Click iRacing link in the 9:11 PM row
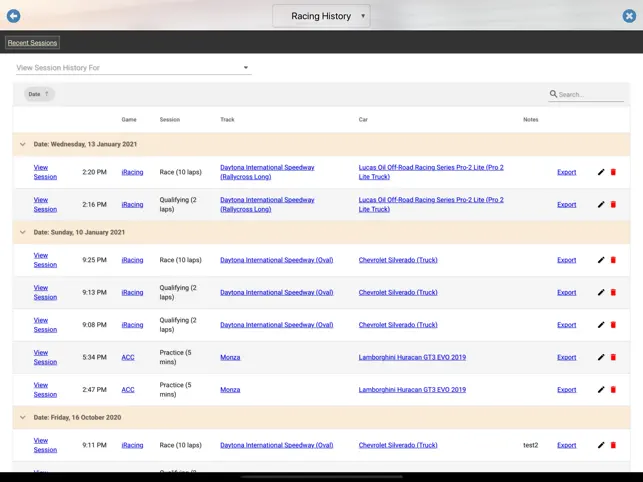 click(x=132, y=445)
